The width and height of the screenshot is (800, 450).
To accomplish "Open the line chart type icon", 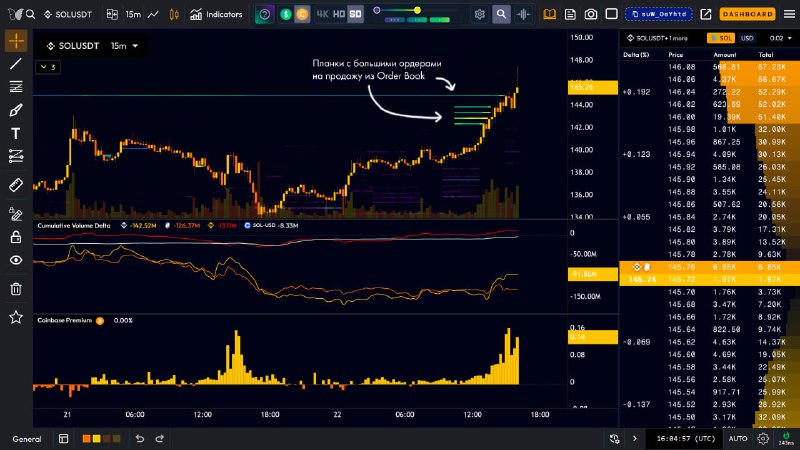I will [x=153, y=14].
